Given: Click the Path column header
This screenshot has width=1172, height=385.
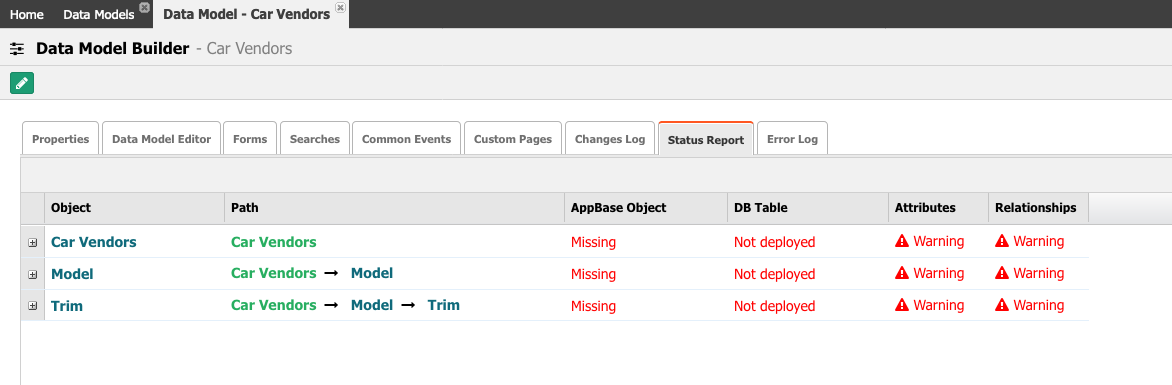Looking at the screenshot, I should coord(395,208).
